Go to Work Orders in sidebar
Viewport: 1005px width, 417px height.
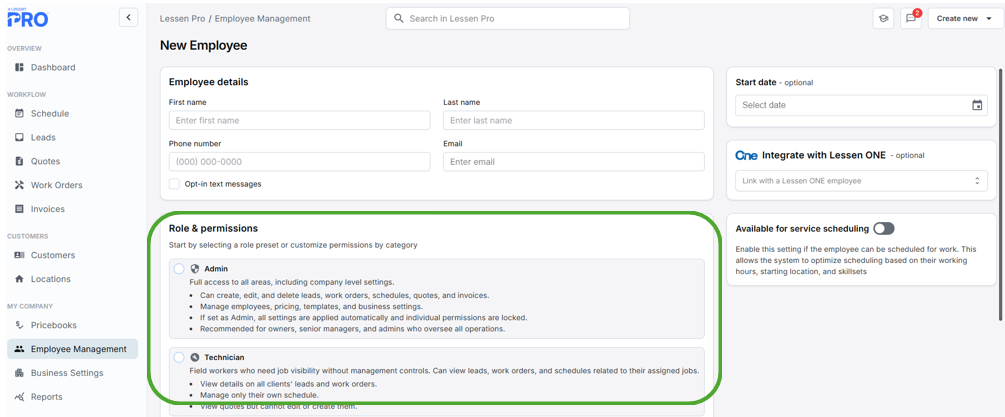pos(56,185)
